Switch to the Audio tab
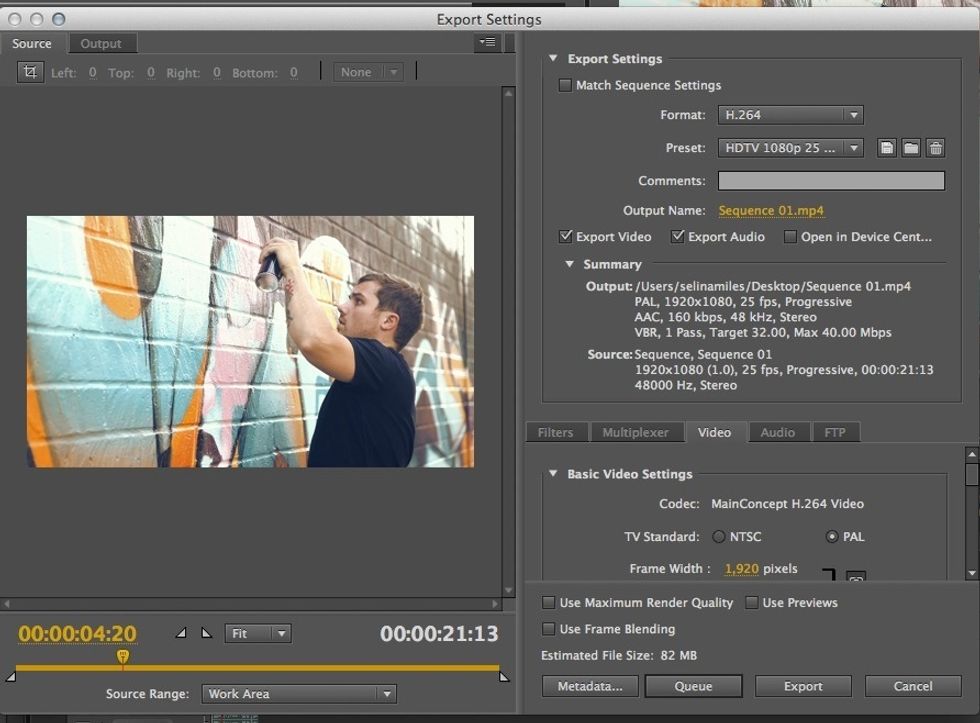 (x=779, y=432)
